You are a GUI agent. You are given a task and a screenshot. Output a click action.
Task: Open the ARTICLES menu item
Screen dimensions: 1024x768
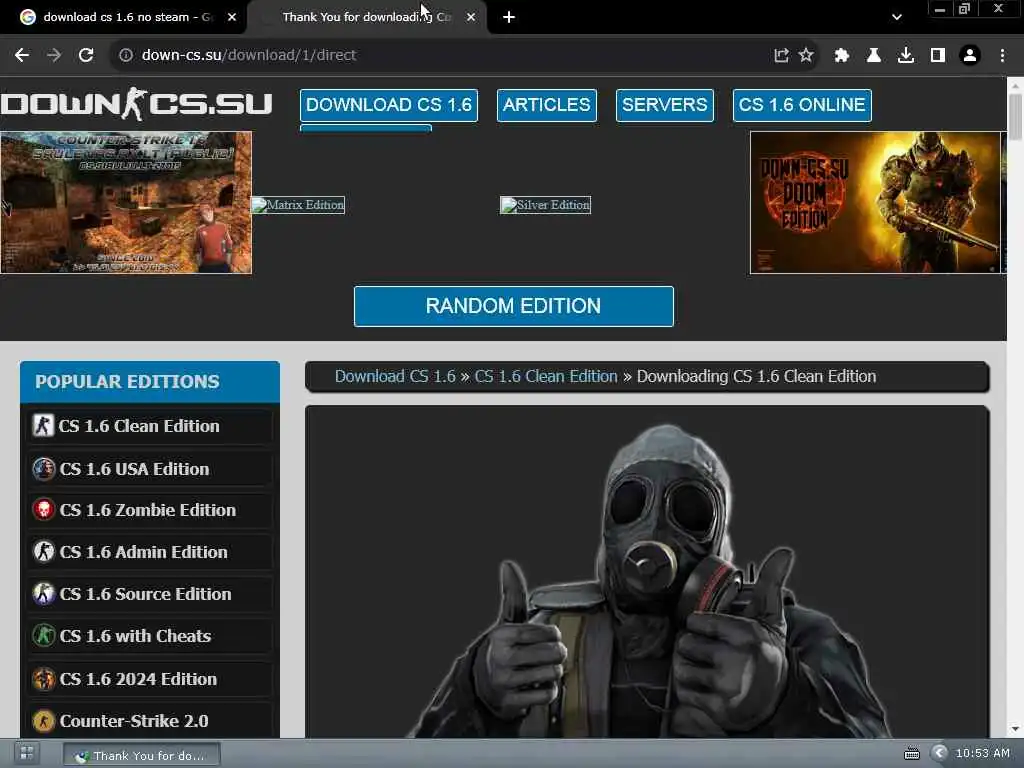click(x=547, y=105)
